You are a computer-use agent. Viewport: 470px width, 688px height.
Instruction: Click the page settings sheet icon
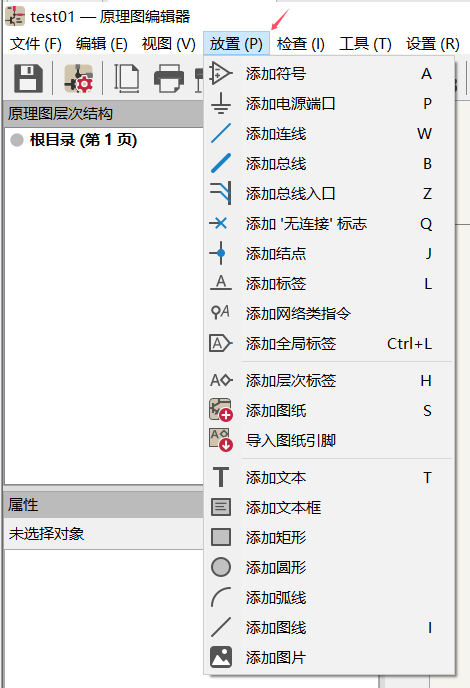127,79
